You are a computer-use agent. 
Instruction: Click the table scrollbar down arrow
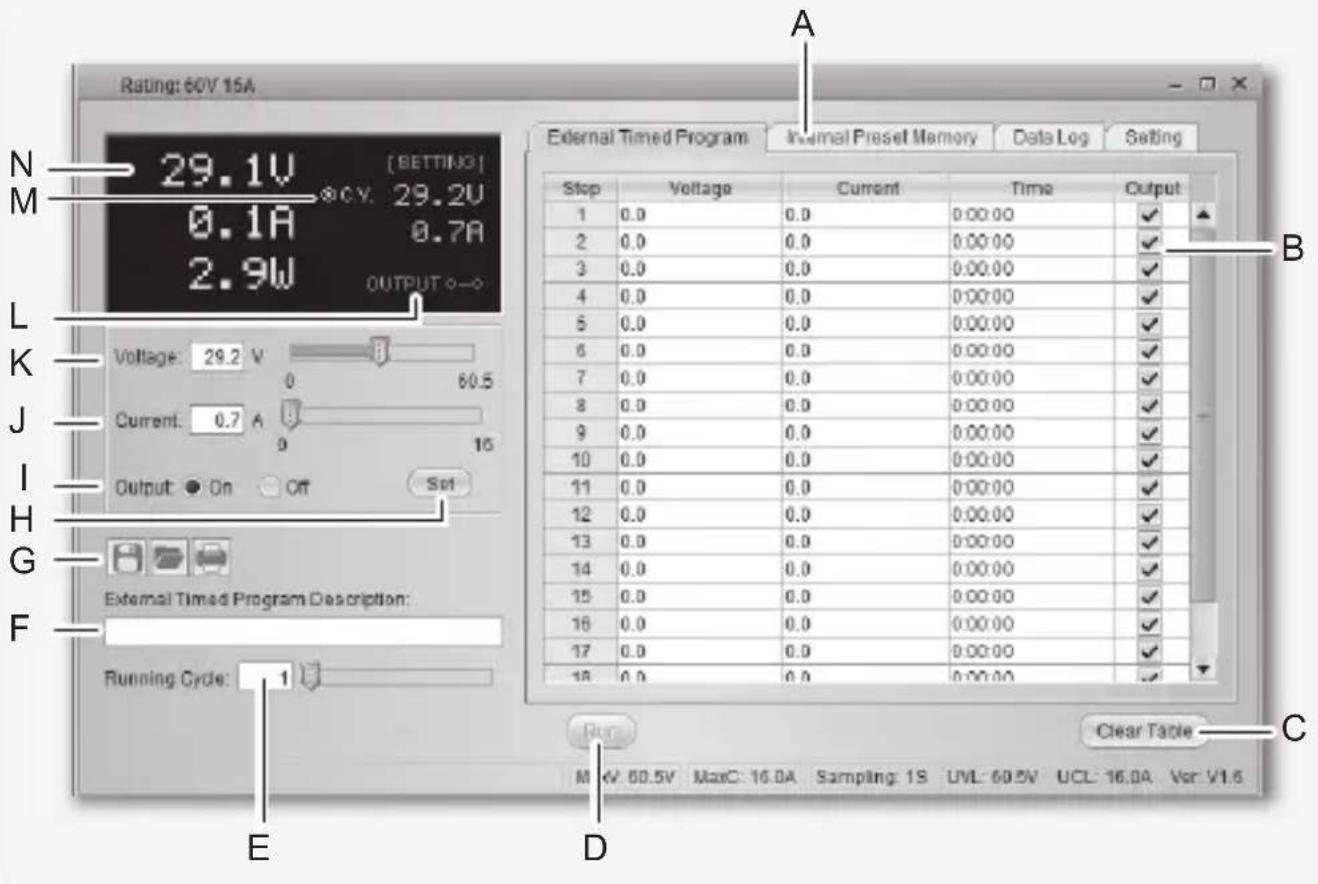pyautogui.click(x=1202, y=668)
